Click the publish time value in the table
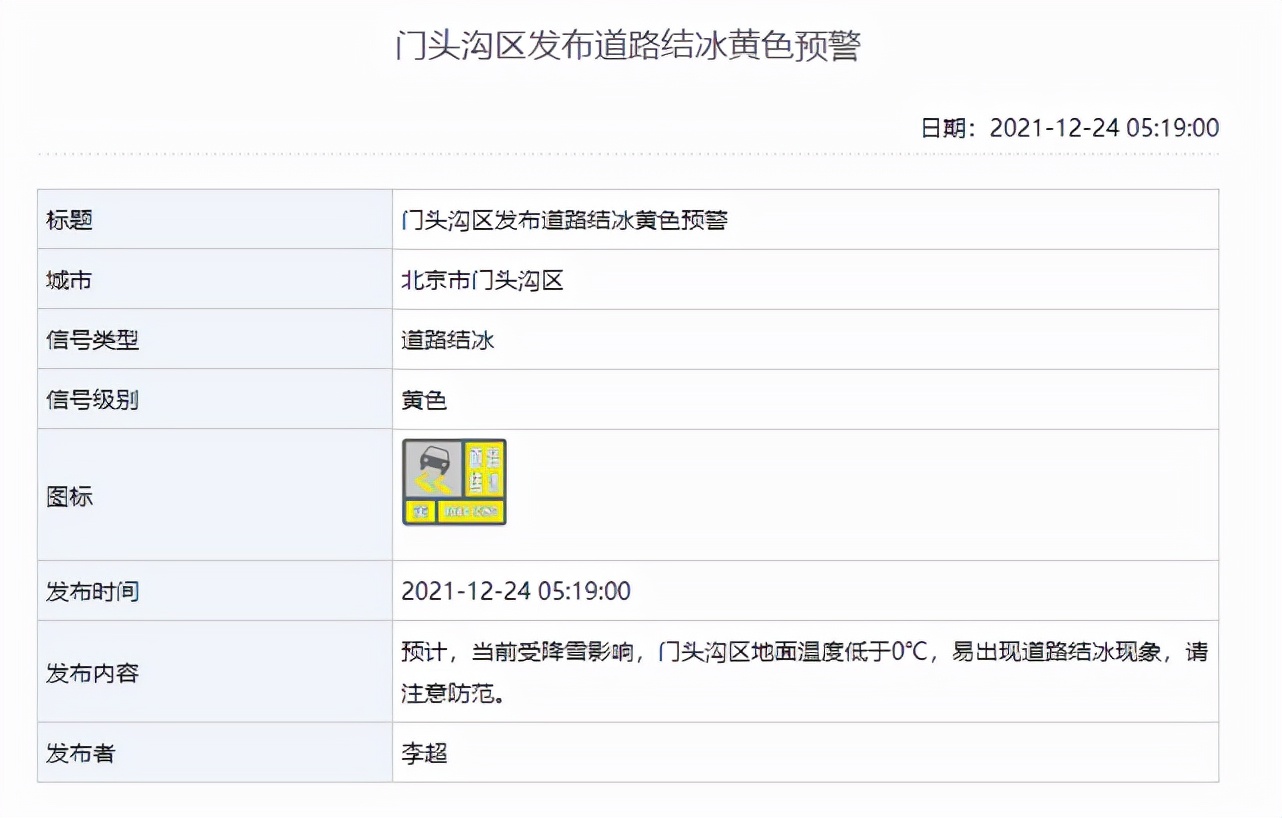Image resolution: width=1282 pixels, height=818 pixels. click(515, 591)
